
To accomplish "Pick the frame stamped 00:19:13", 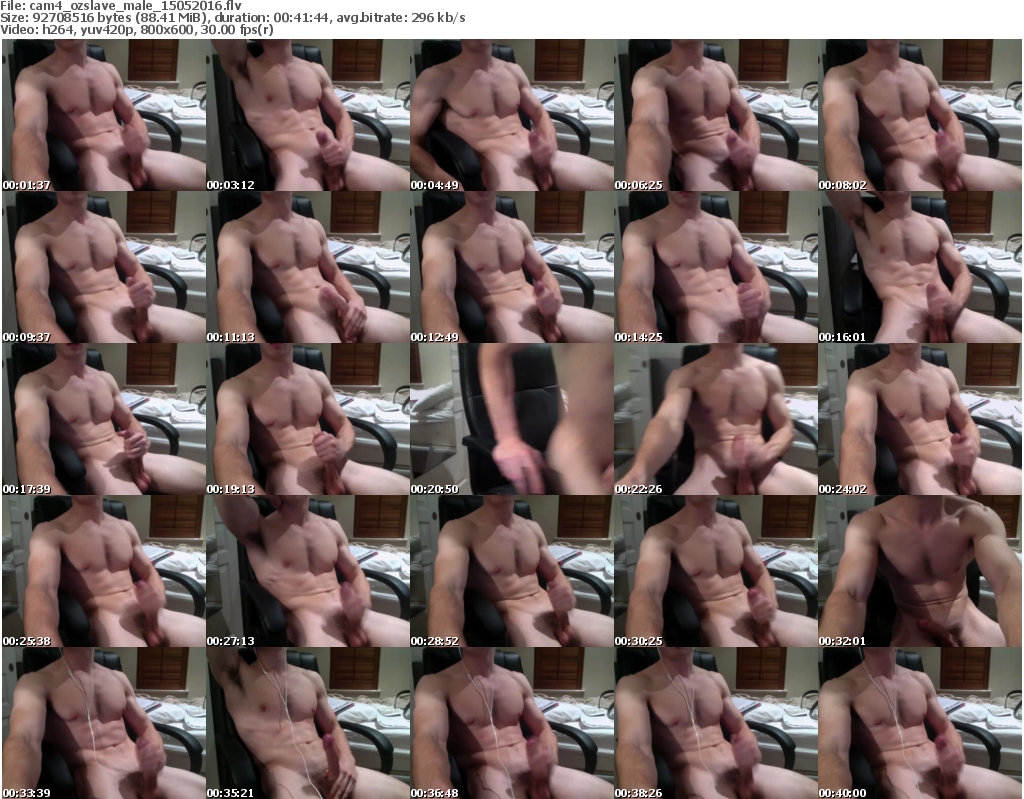I will pyautogui.click(x=308, y=419).
